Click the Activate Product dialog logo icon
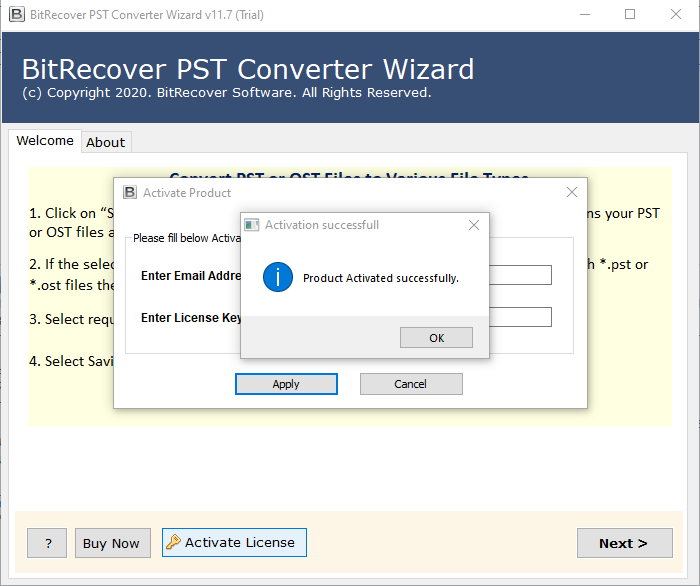700x586 pixels. (x=129, y=192)
